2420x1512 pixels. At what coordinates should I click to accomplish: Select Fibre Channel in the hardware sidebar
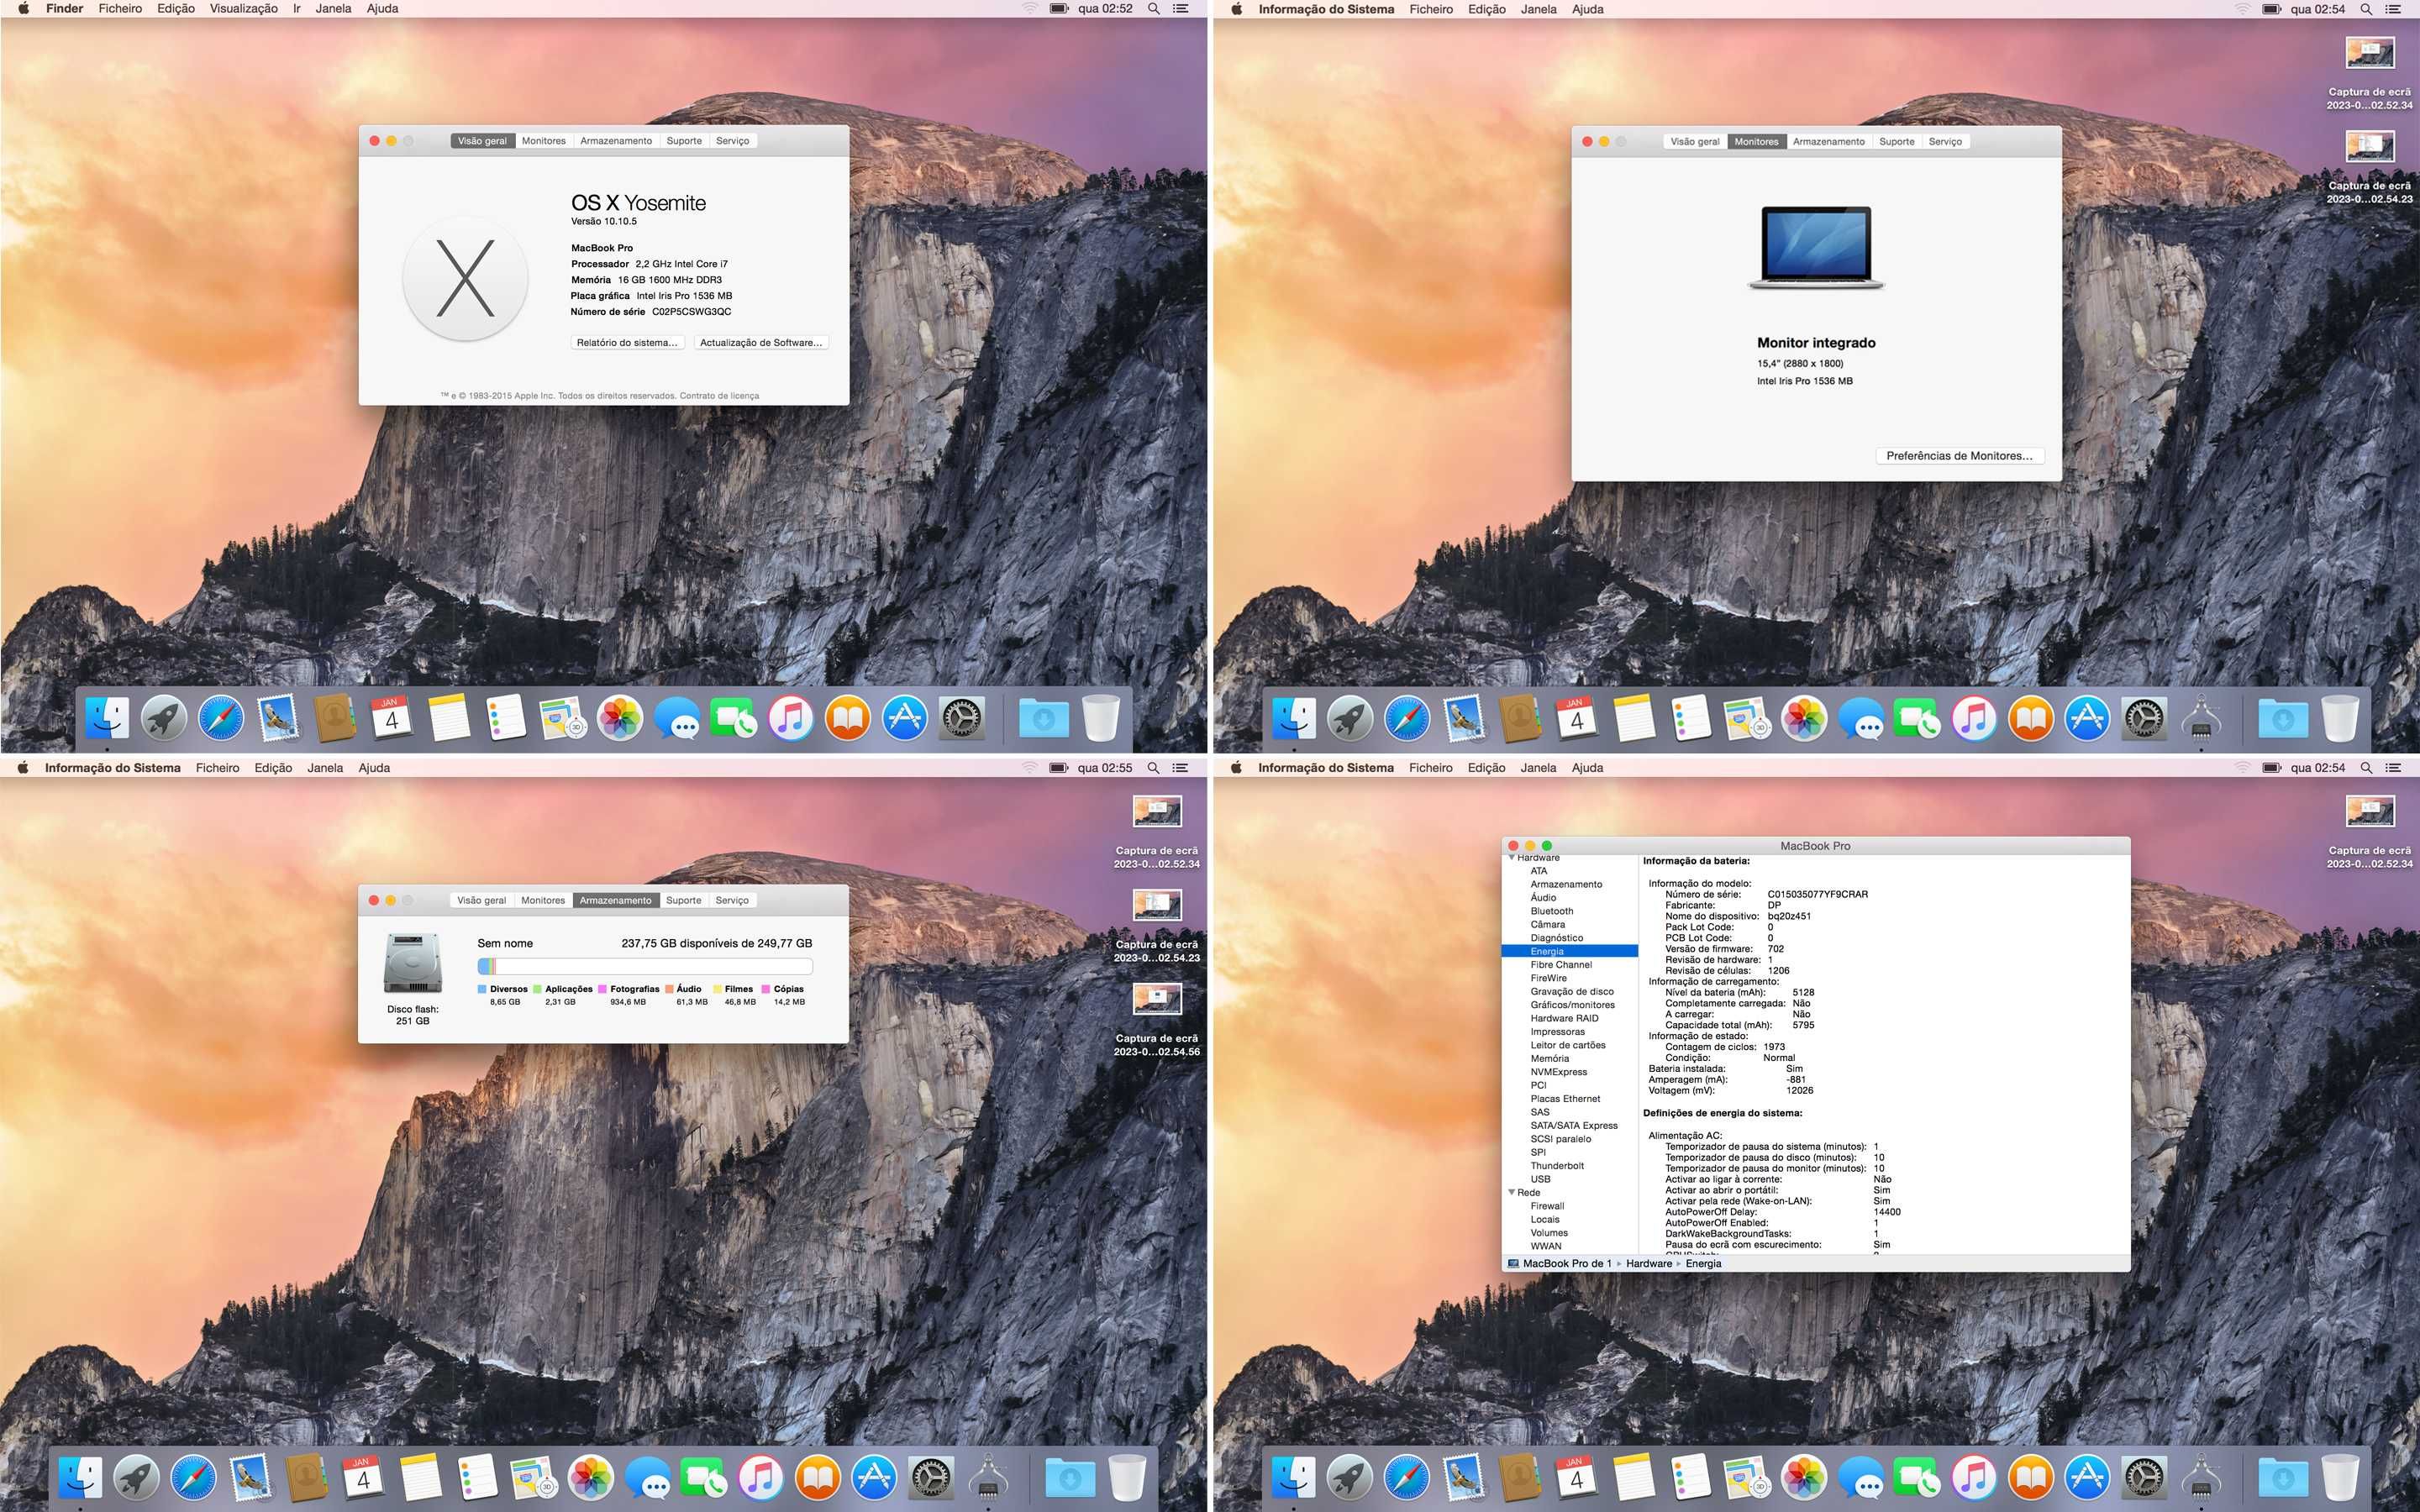pos(1560,965)
